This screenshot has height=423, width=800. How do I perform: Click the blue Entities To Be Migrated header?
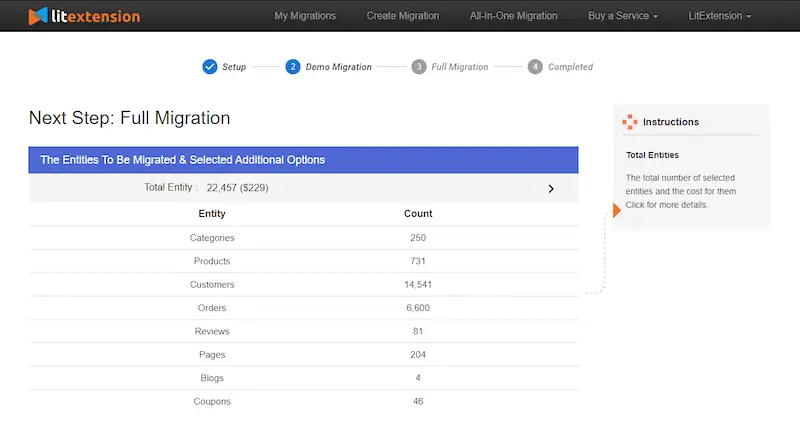coord(303,160)
